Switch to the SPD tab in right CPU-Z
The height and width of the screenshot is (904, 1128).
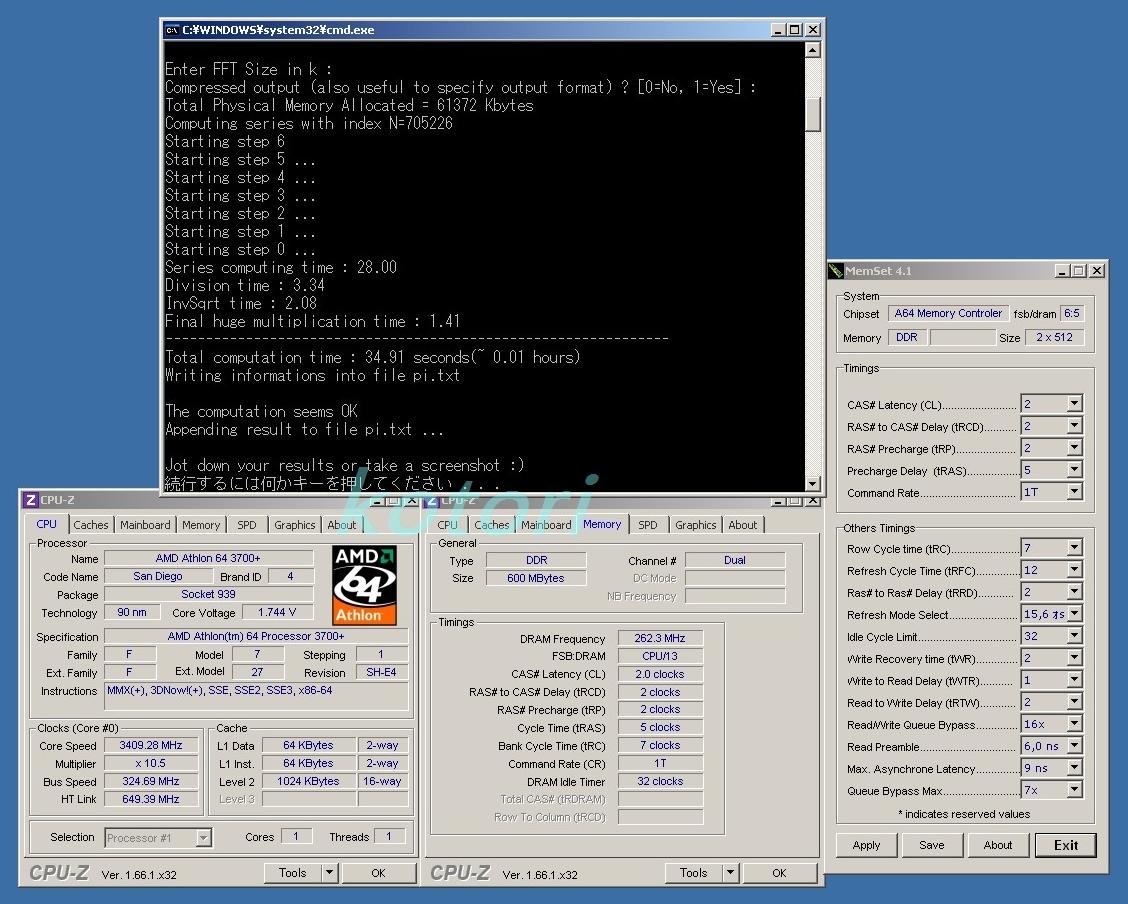tap(648, 525)
